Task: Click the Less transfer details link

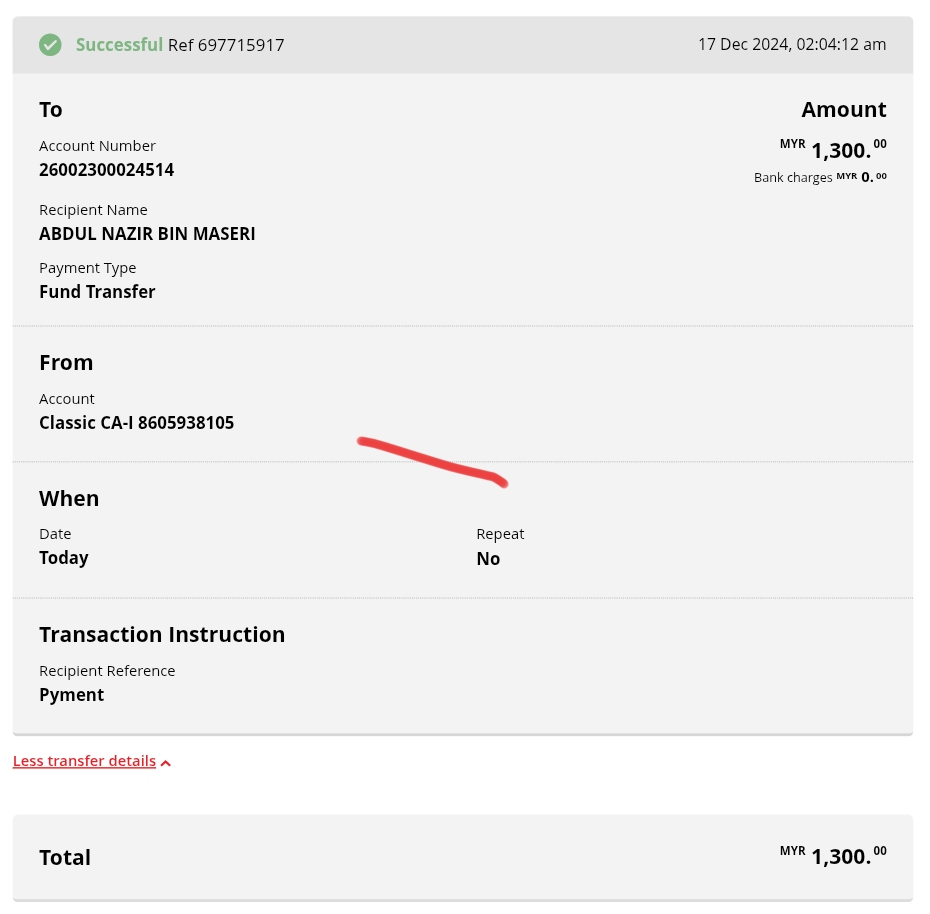Action: pyautogui.click(x=84, y=761)
